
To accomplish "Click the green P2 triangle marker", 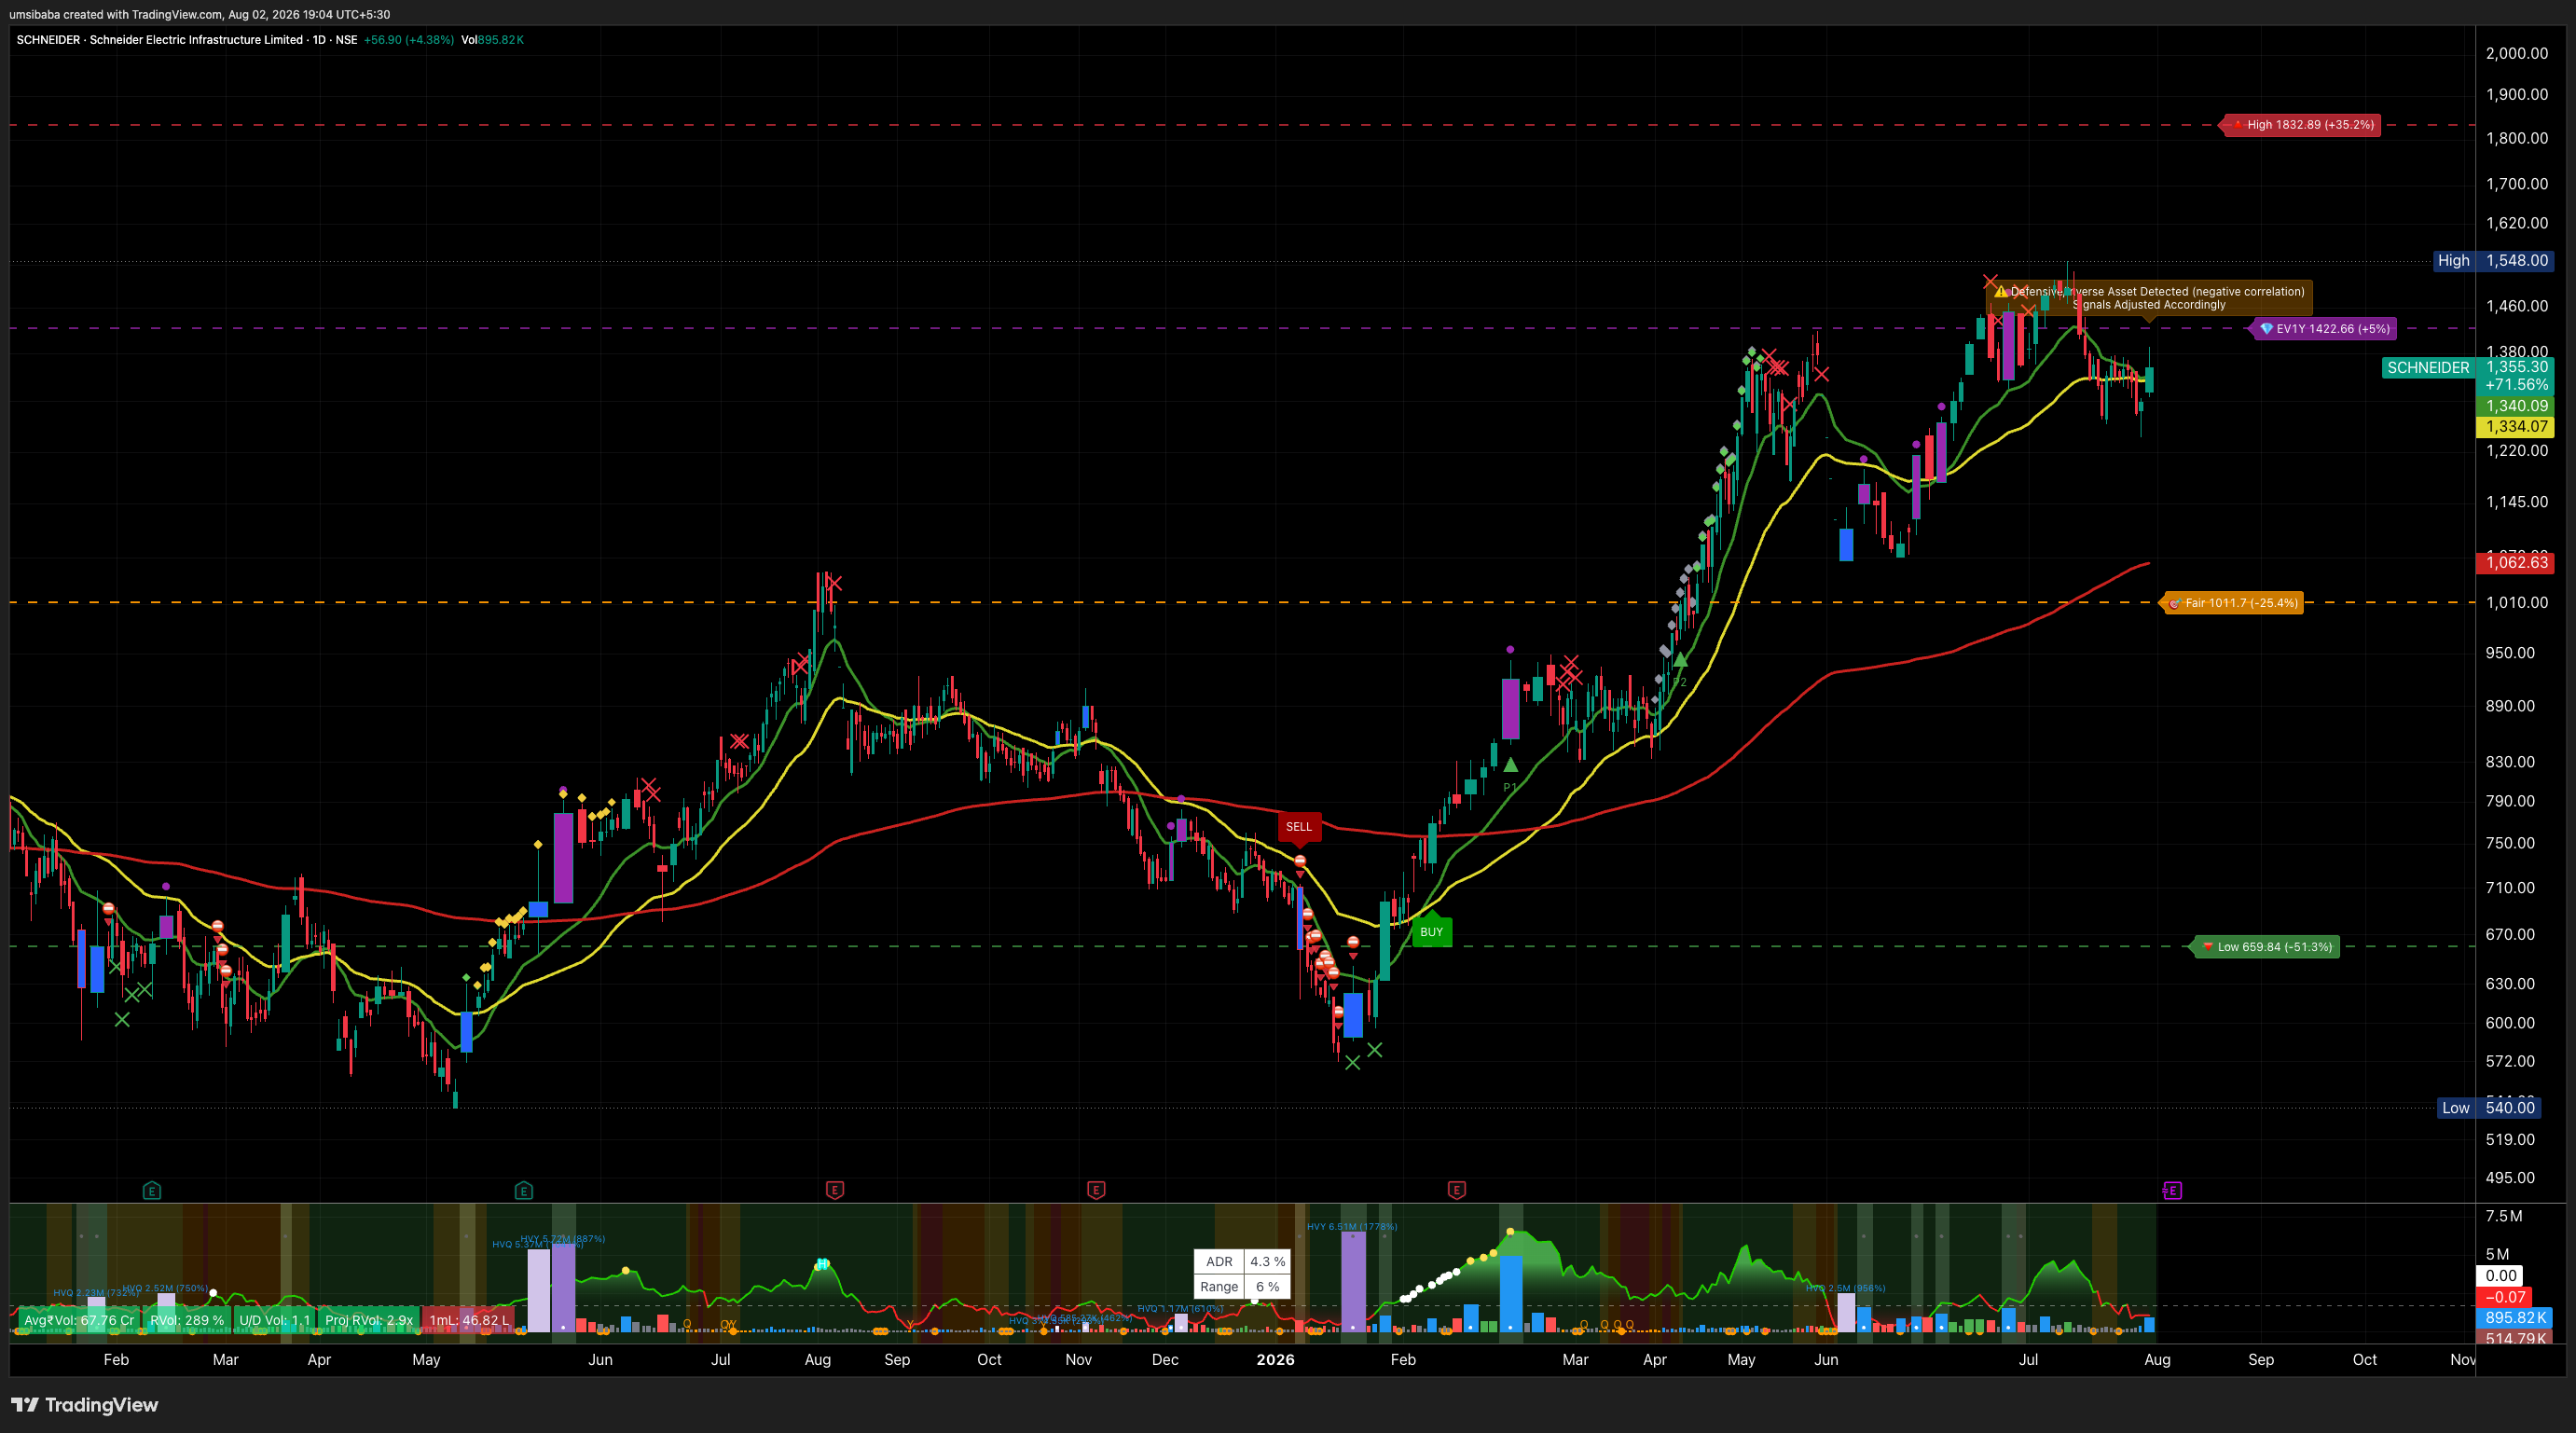I will 1681,659.
